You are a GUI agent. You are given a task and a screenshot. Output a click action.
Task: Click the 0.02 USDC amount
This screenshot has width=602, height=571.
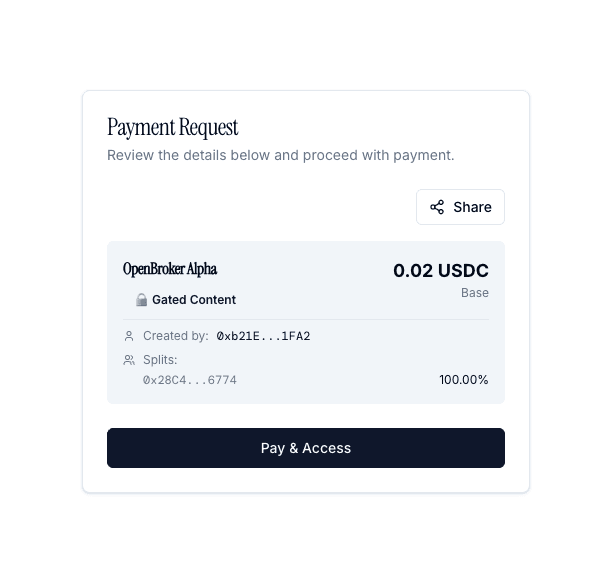point(440,270)
